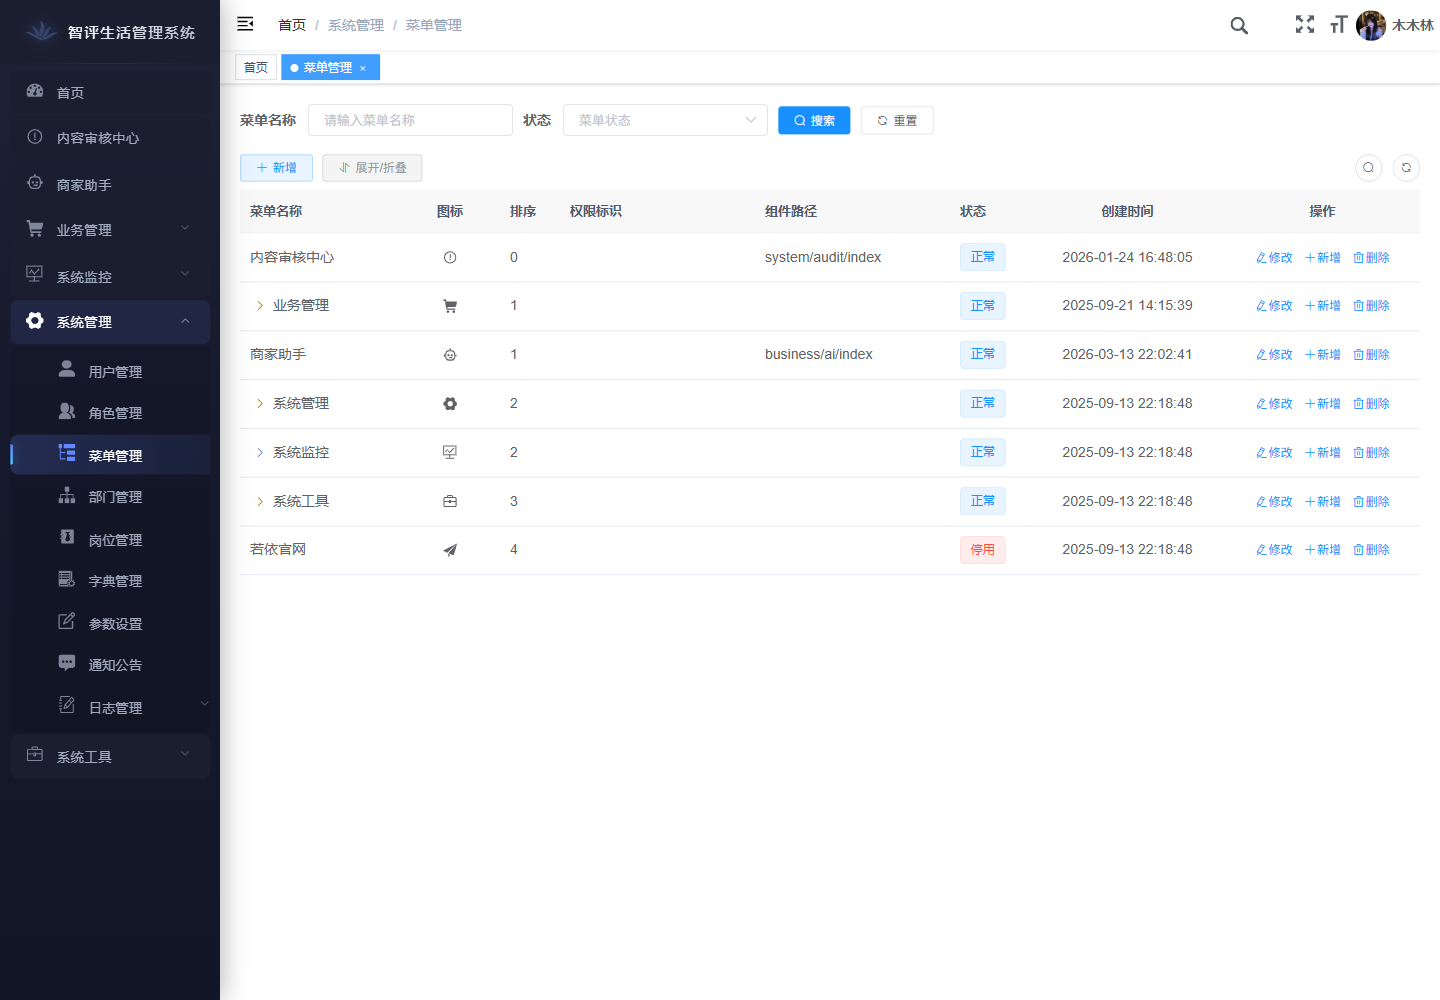Enter fullscreen mode via the expand icon
This screenshot has height=1000, width=1440.
pyautogui.click(x=1305, y=25)
